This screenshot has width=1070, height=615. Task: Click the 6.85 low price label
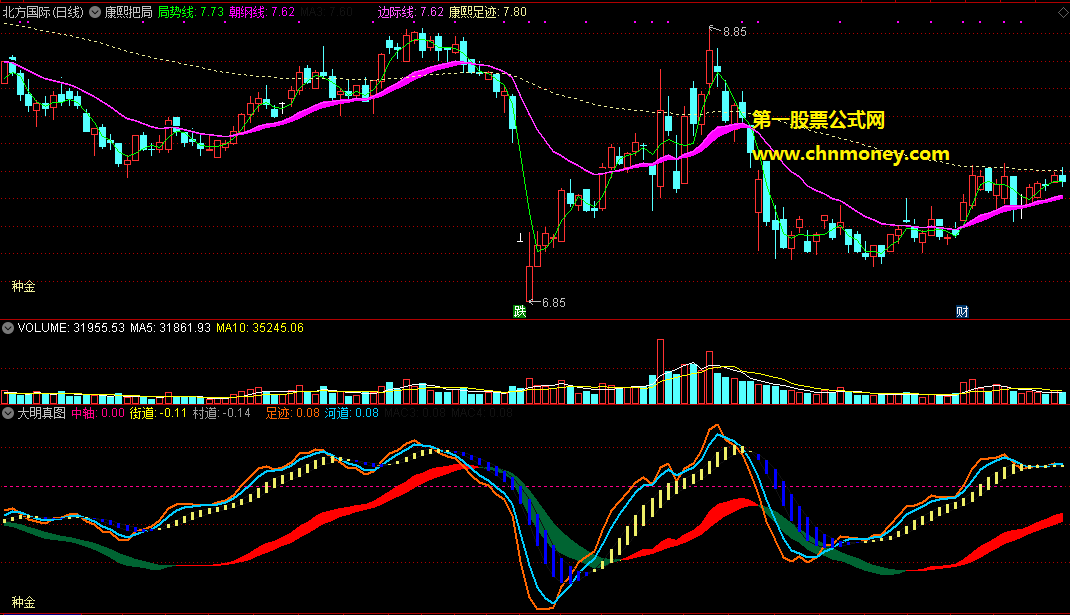553,302
